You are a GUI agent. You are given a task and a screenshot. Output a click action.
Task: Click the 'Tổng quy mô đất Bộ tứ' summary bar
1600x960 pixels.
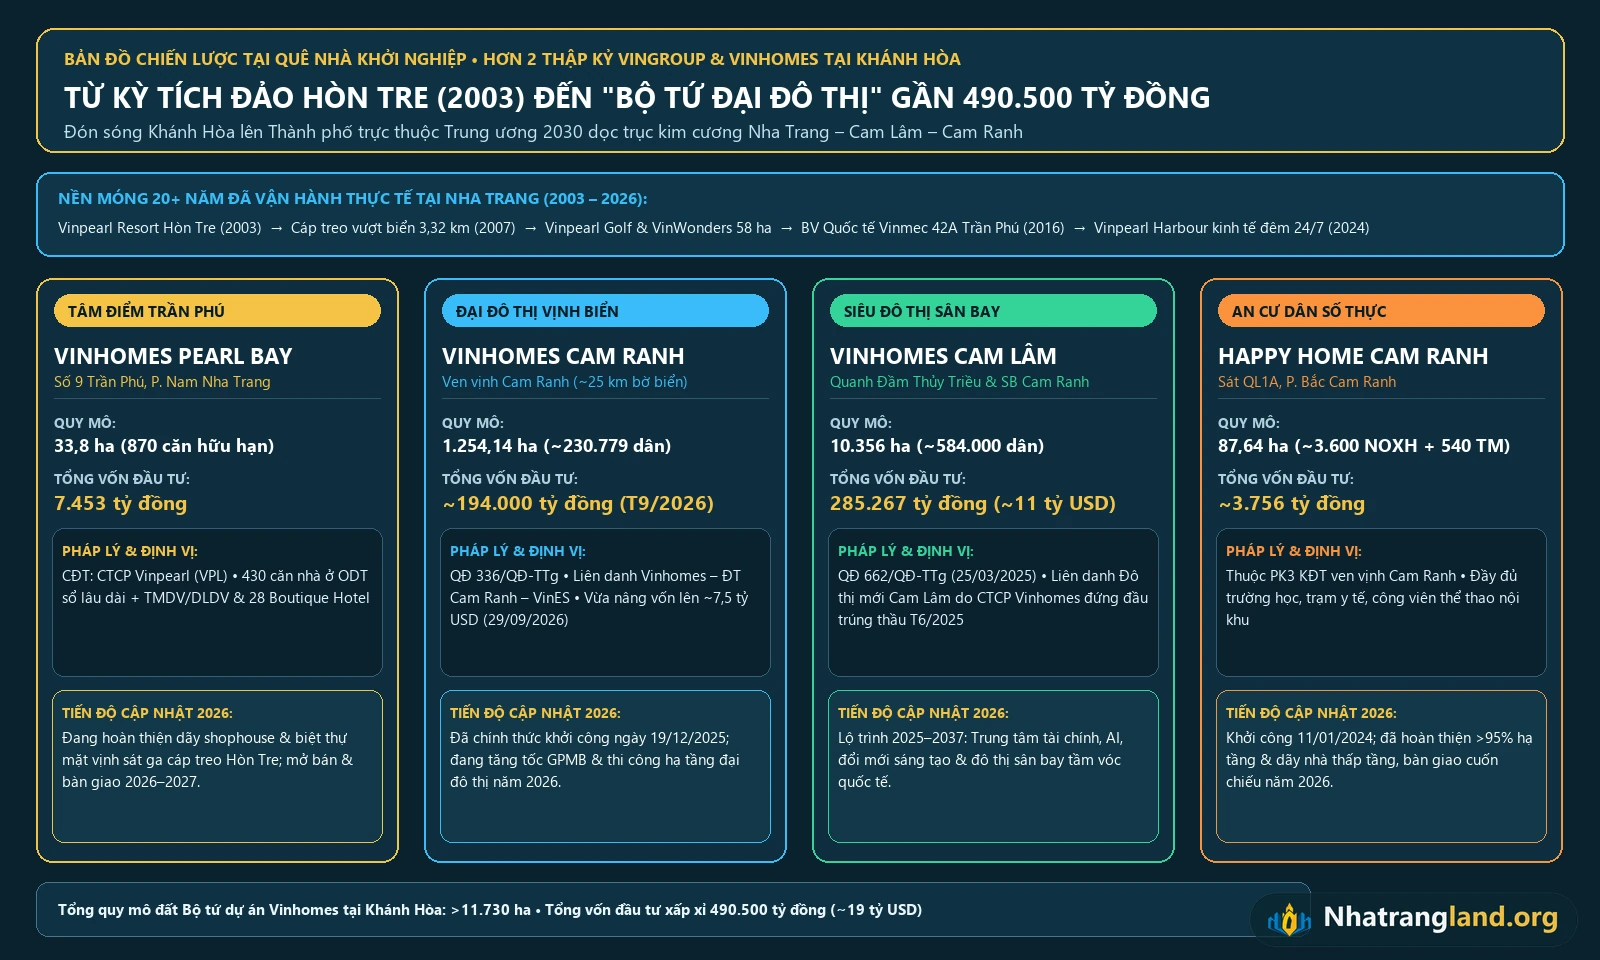[x=673, y=910]
